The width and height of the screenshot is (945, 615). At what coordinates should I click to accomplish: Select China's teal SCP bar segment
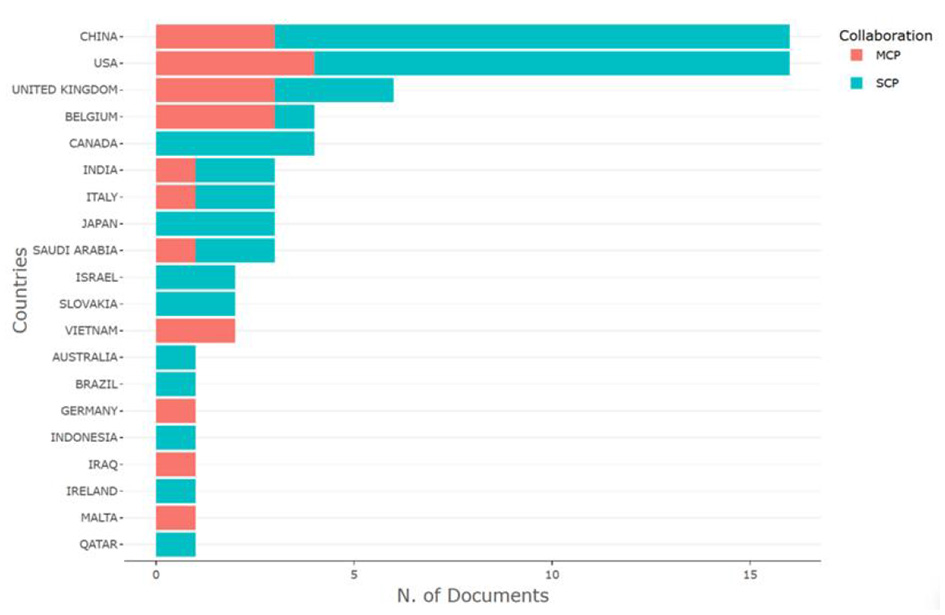pyautogui.click(x=532, y=37)
